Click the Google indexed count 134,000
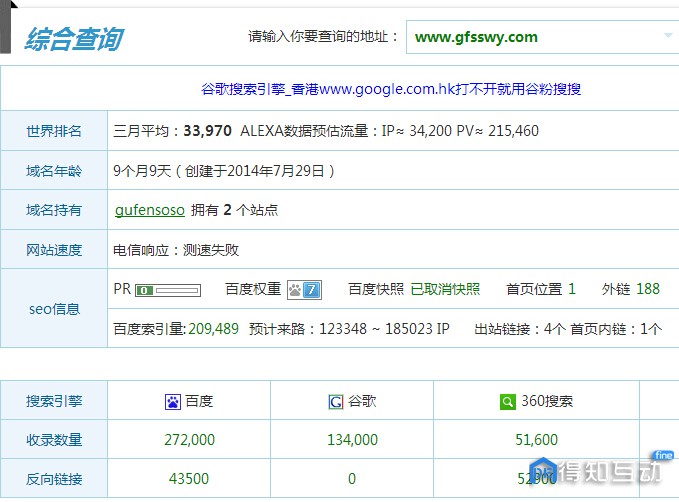Screen dimensions: 679x502 click(352, 440)
